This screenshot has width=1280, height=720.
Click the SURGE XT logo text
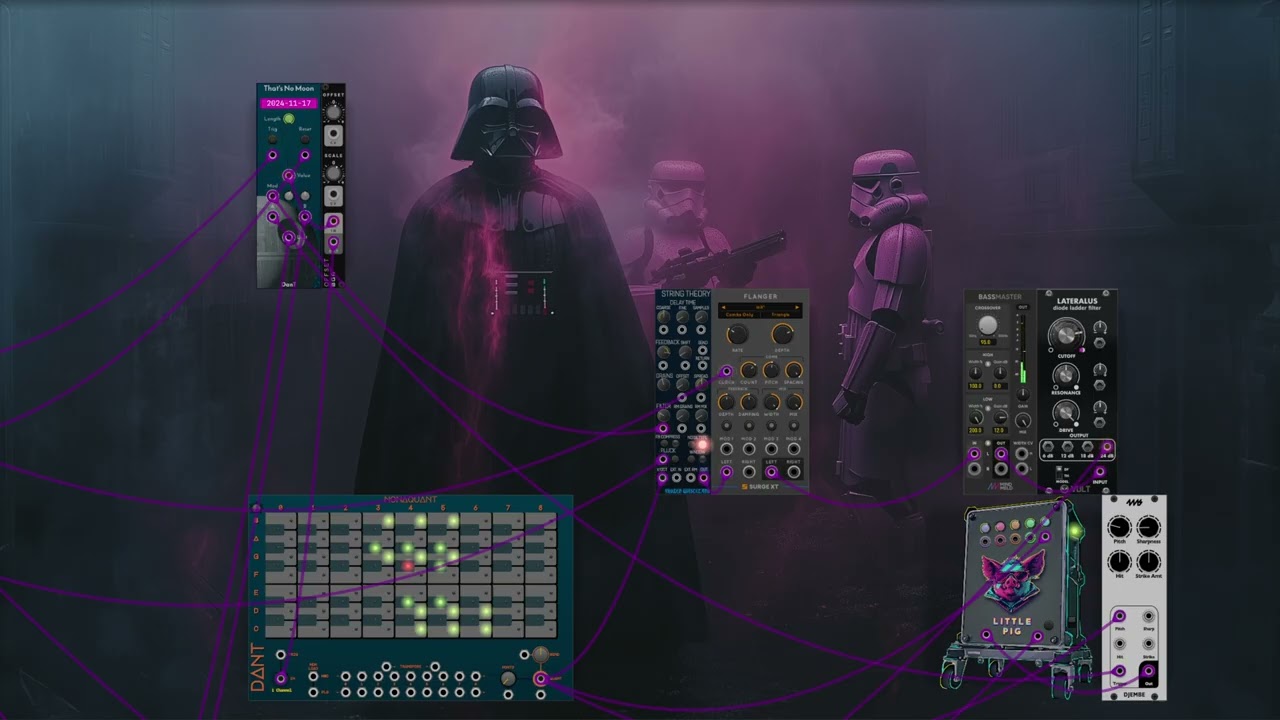762,487
